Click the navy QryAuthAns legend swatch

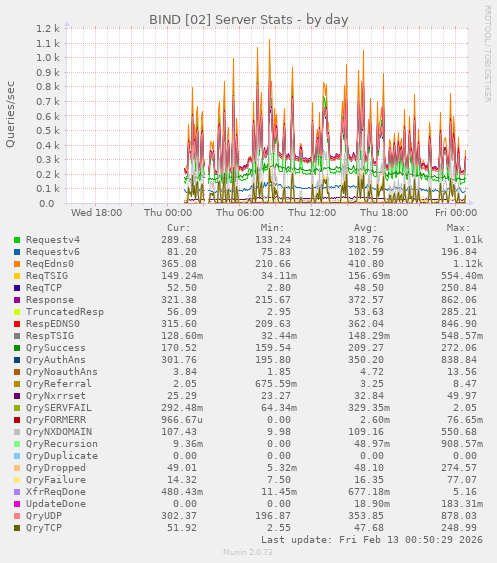click(x=17, y=360)
